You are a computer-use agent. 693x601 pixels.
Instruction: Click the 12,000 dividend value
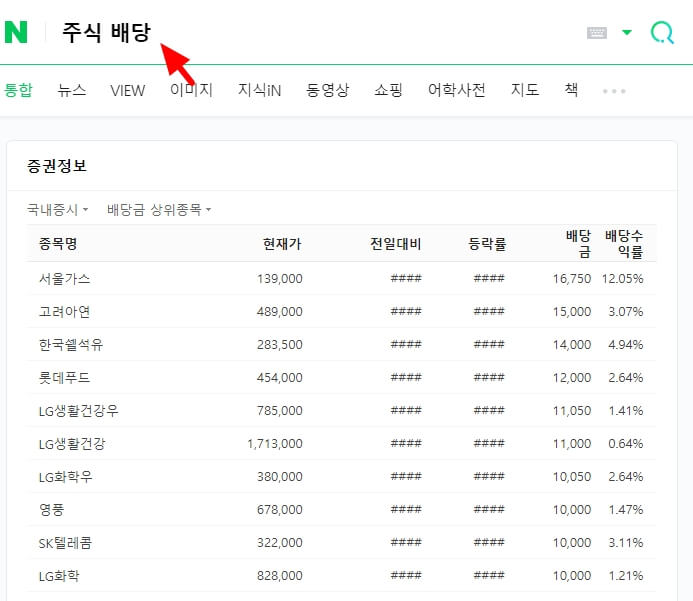tap(572, 378)
